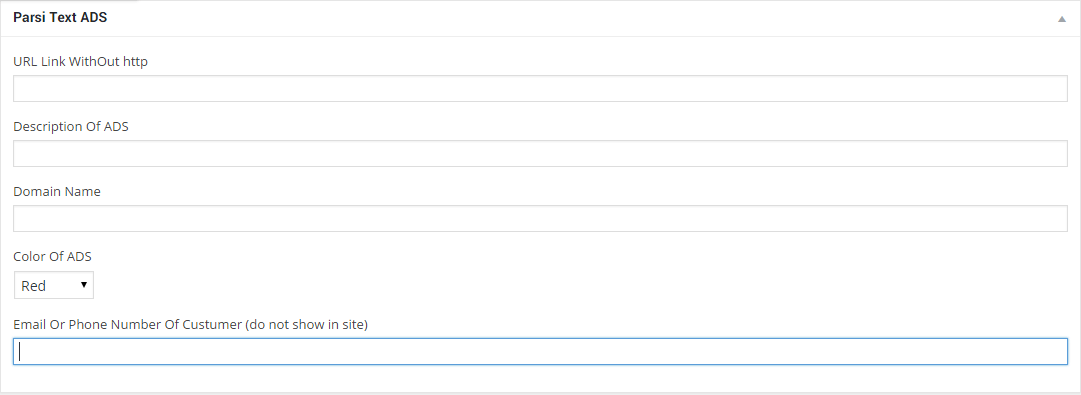Image resolution: width=1081 pixels, height=395 pixels.
Task: Click the black arrow on Red select
Action: click(x=84, y=285)
